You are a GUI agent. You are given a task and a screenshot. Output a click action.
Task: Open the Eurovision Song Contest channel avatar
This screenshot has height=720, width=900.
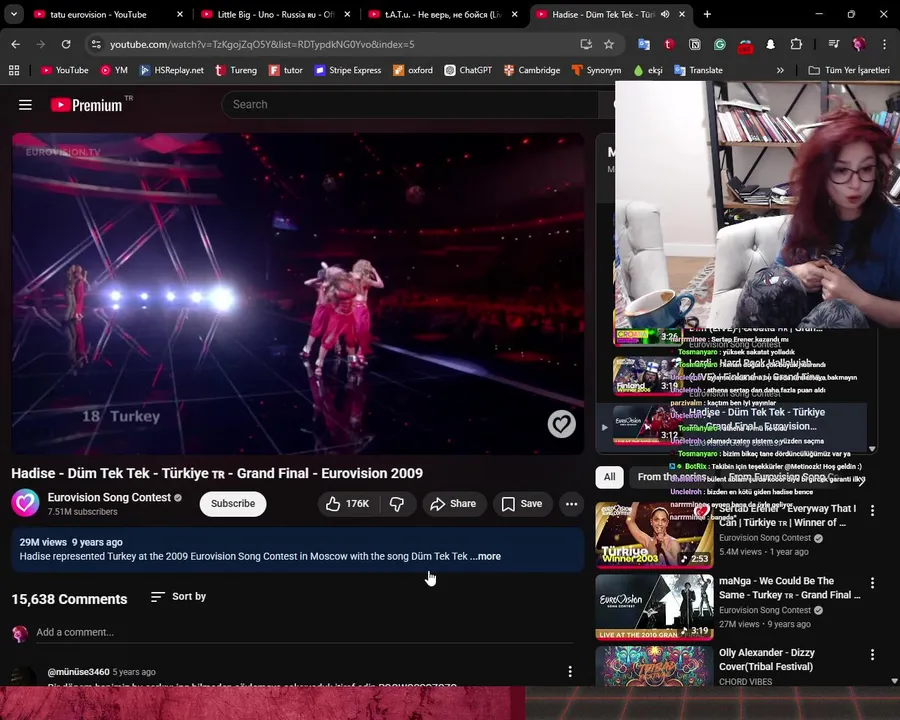coord(25,503)
